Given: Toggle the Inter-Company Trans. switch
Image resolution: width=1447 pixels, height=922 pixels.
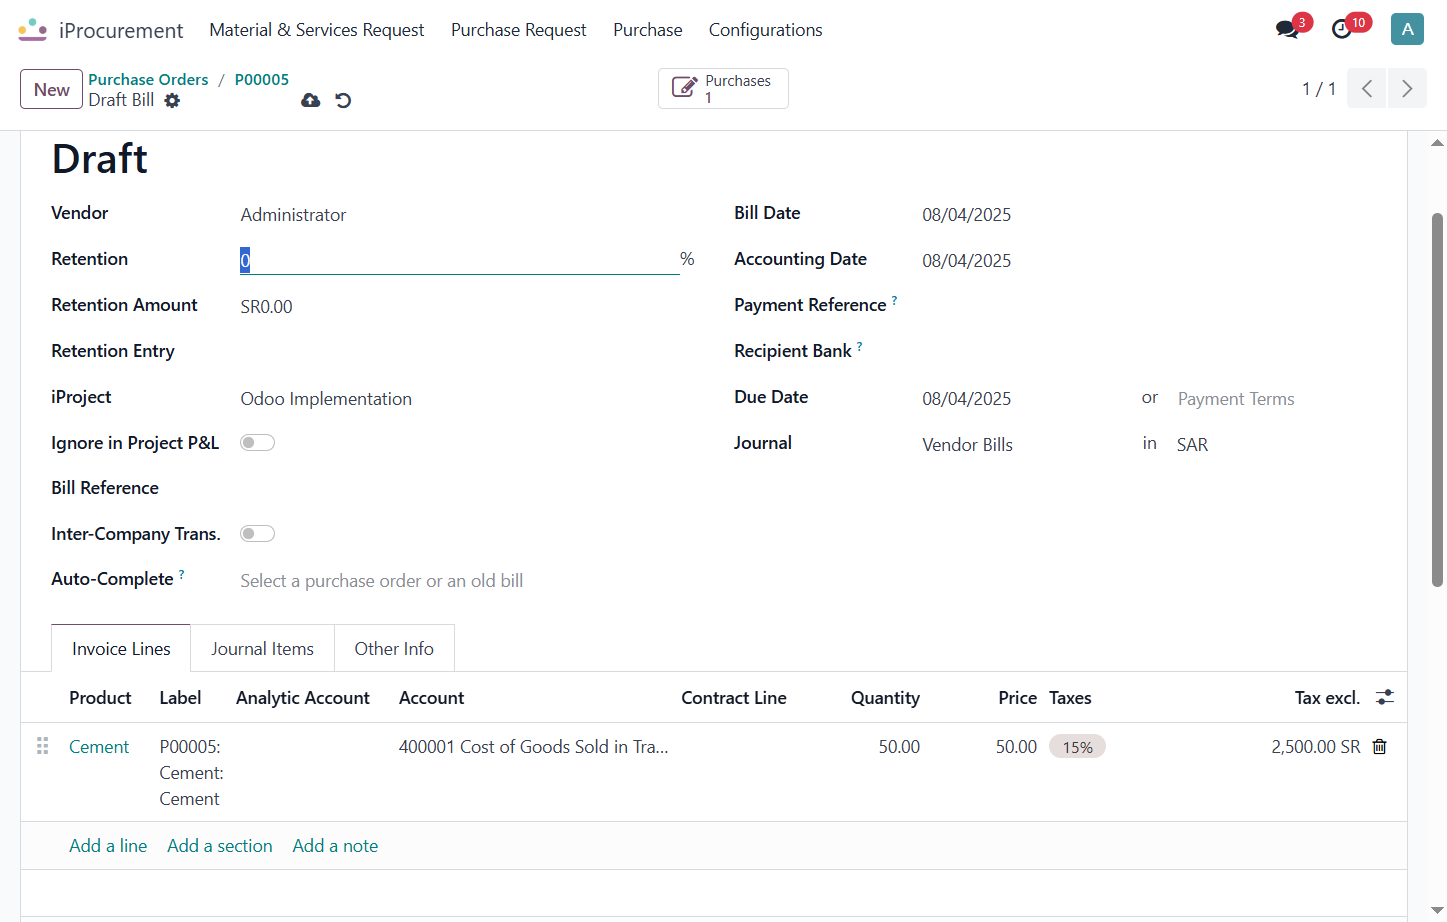Looking at the screenshot, I should 257,534.
